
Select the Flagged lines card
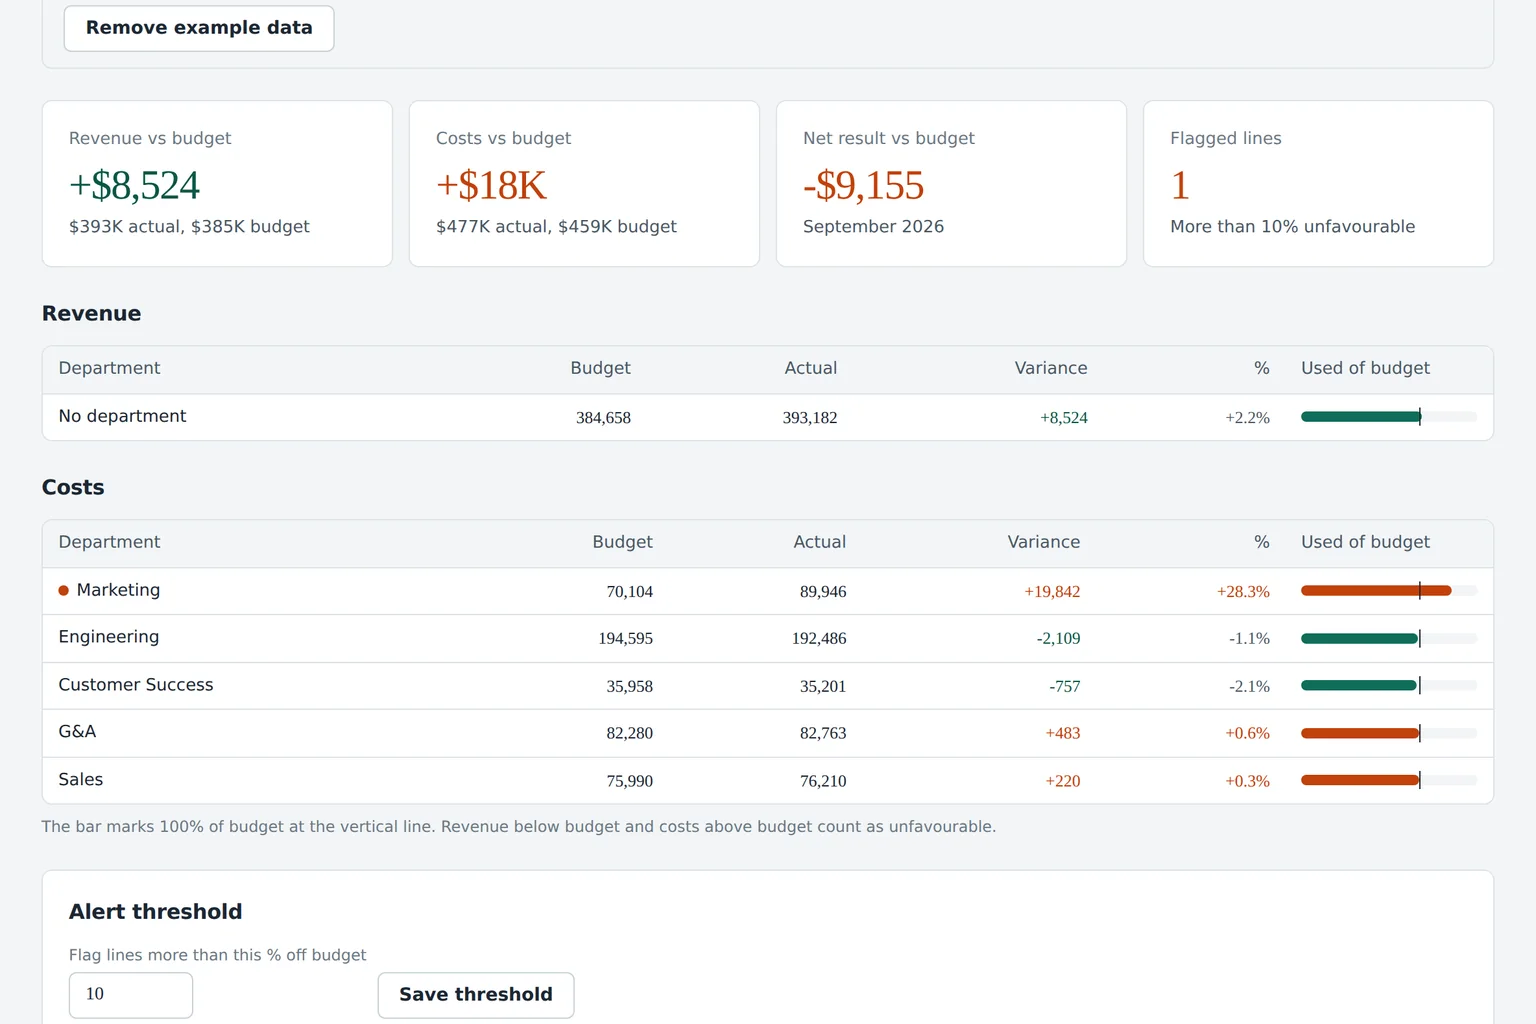[x=1318, y=184]
